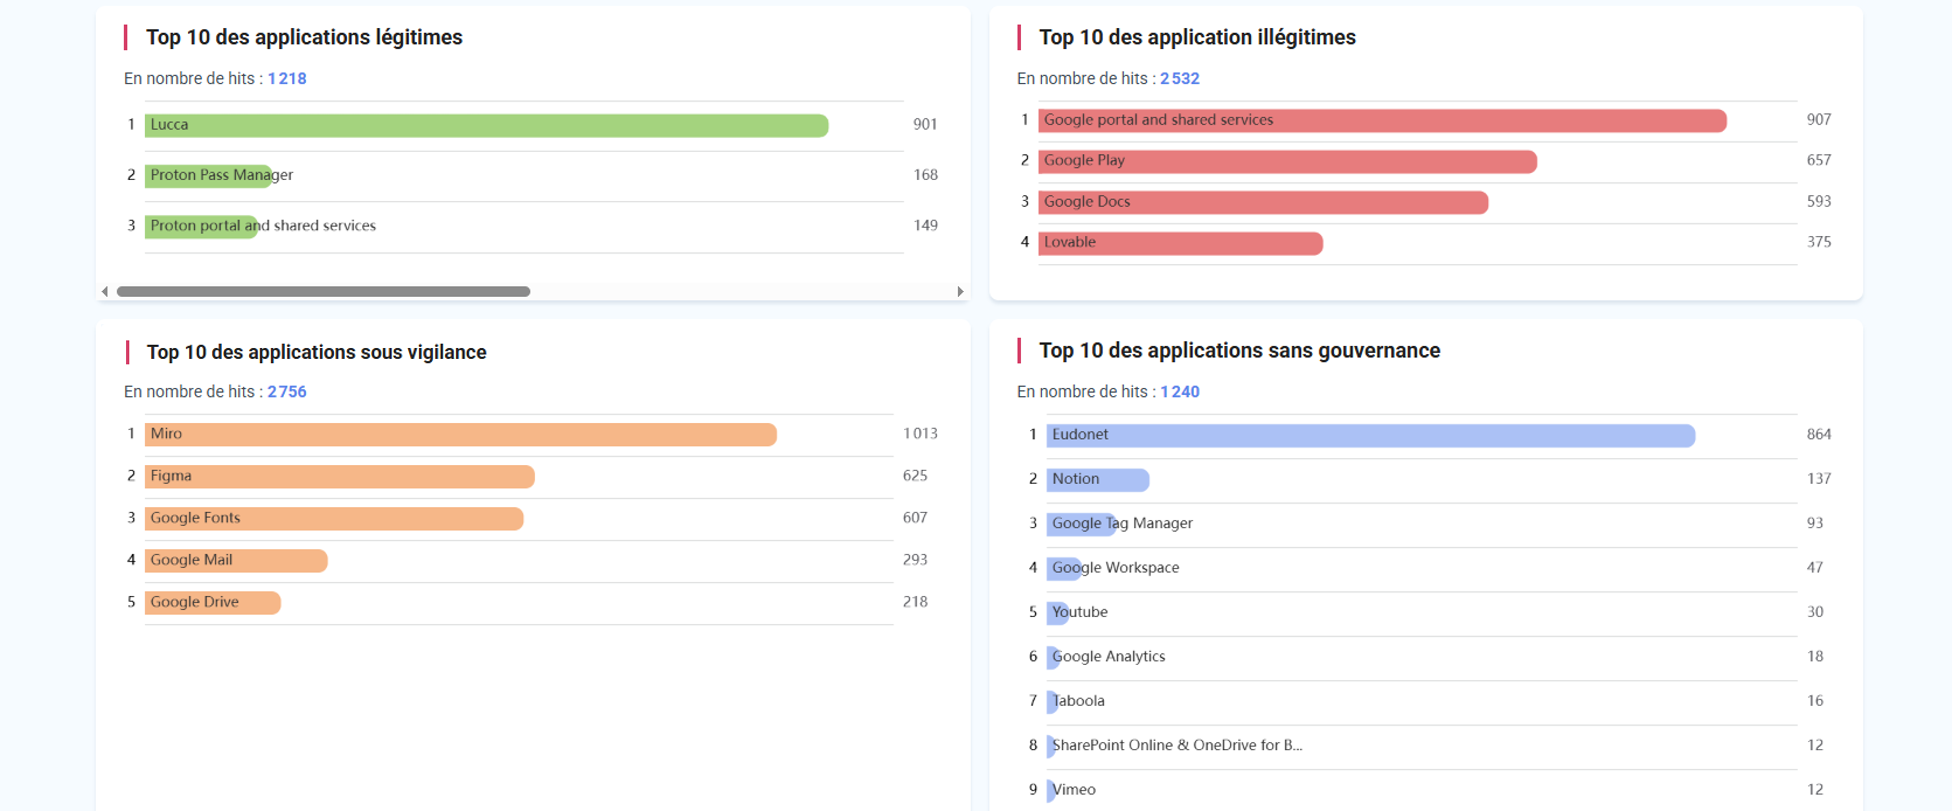Select the SharePoint Online & OneDrive row
Image resolution: width=1952 pixels, height=811 pixels.
pyautogui.click(x=1176, y=746)
